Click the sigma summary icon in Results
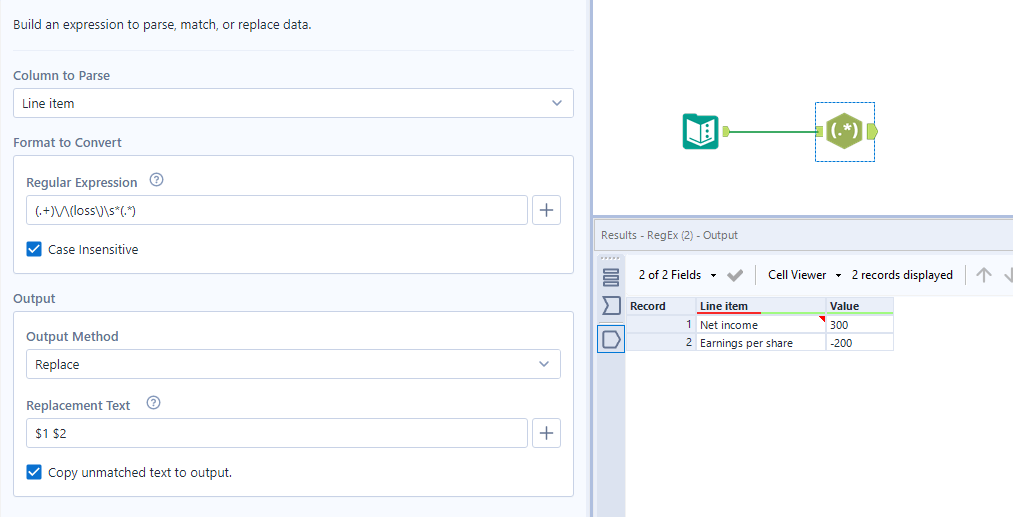The image size is (1013, 517). click(611, 305)
